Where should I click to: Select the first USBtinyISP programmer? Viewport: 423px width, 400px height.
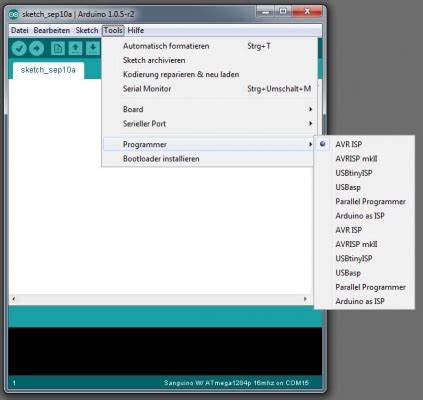click(364, 173)
